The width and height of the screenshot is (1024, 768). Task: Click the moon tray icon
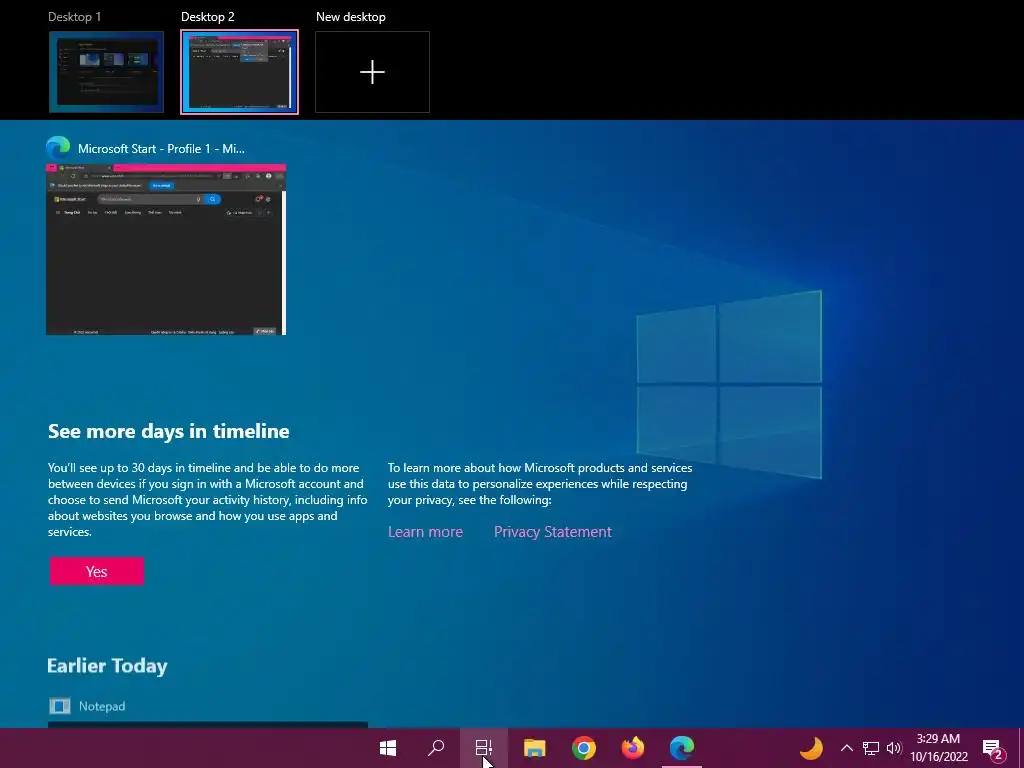812,748
